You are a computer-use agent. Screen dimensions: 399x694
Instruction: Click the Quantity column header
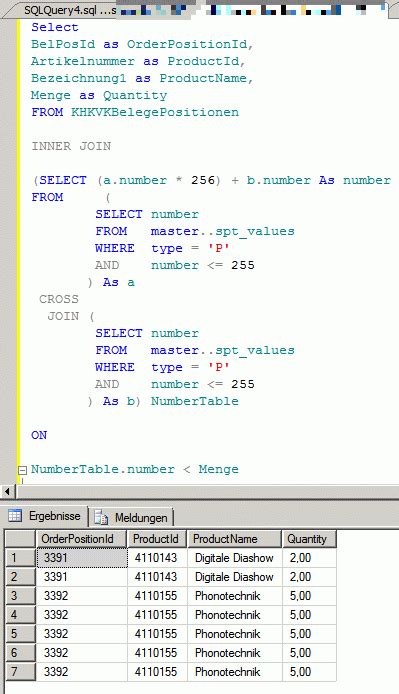click(x=309, y=539)
